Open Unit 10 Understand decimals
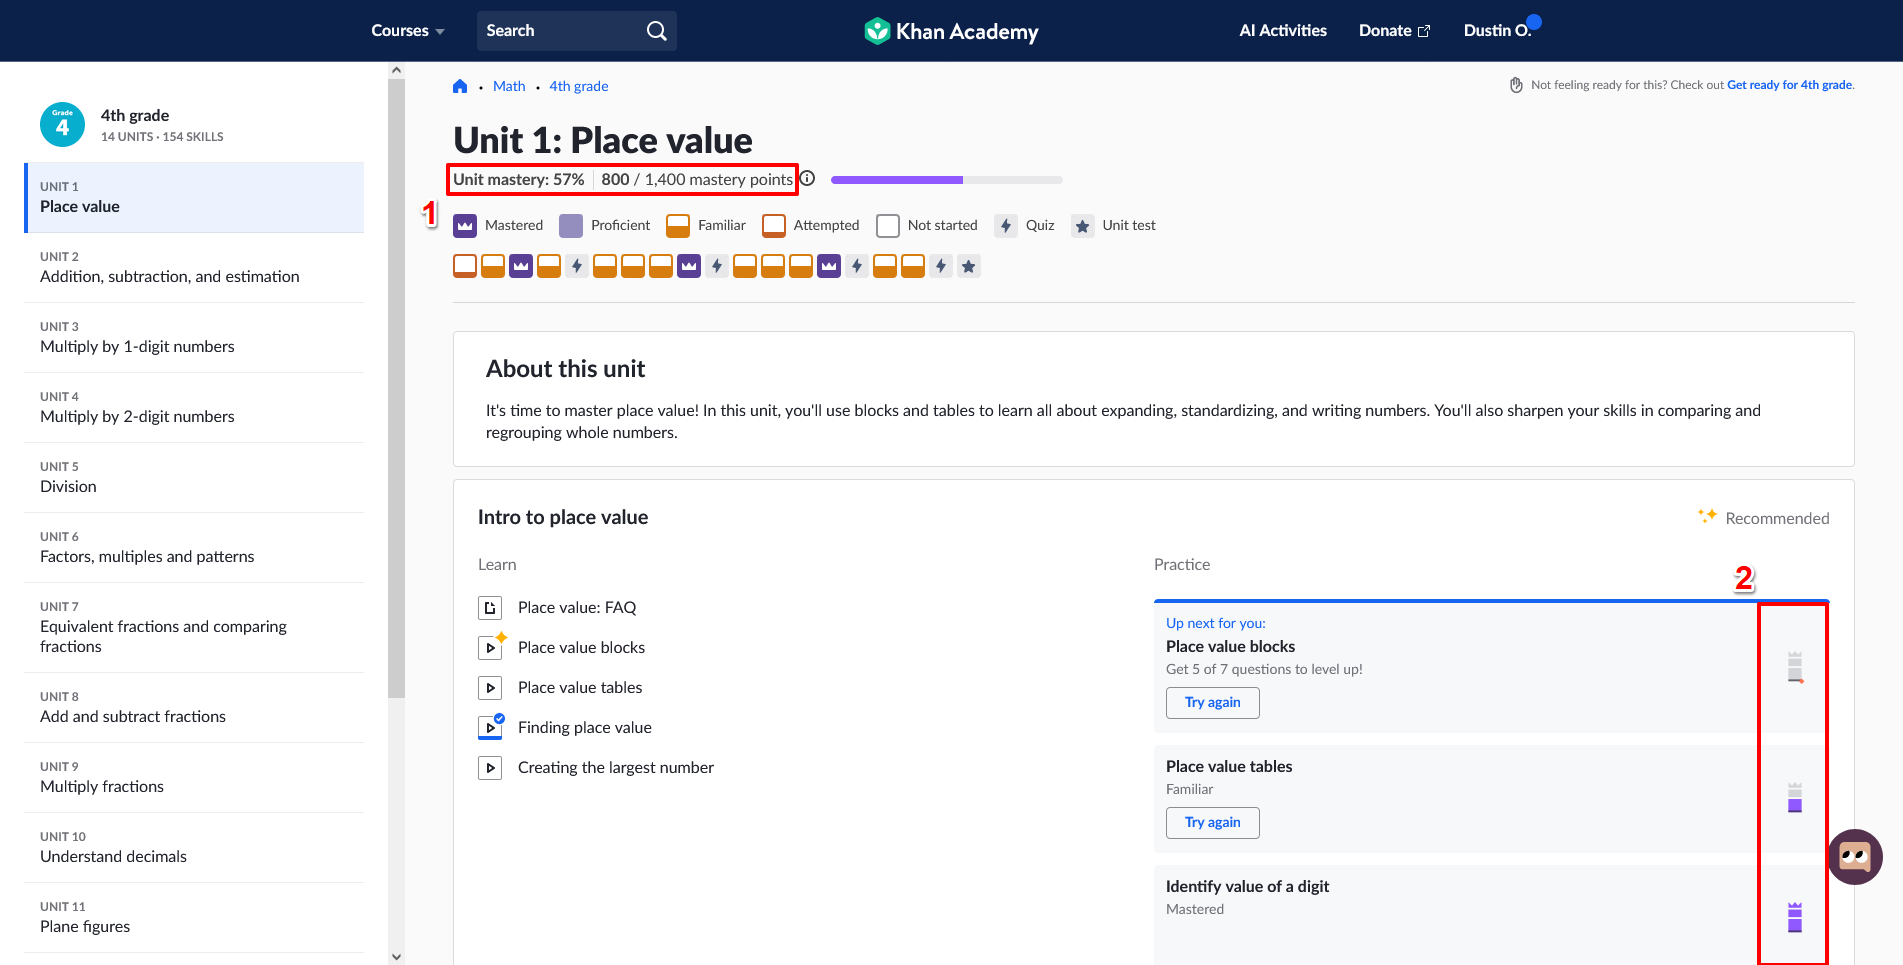The height and width of the screenshot is (965, 1903). pos(195,848)
